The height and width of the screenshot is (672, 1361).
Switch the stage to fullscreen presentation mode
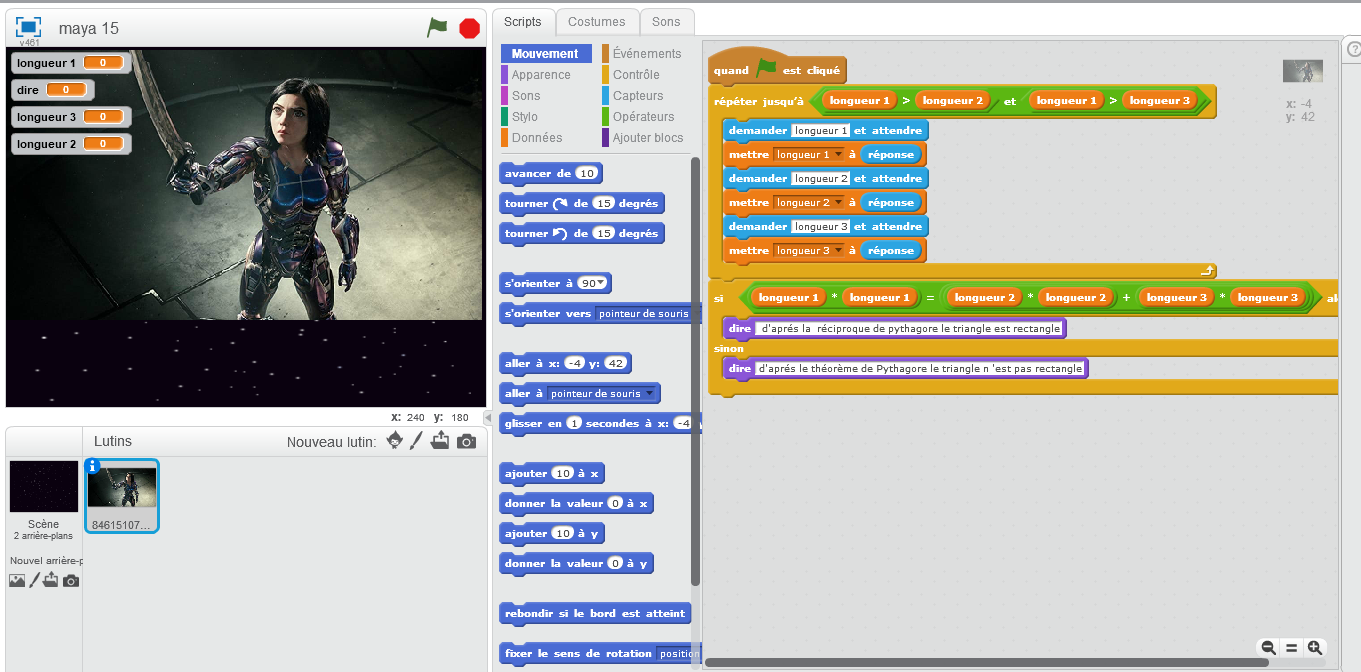[29, 28]
